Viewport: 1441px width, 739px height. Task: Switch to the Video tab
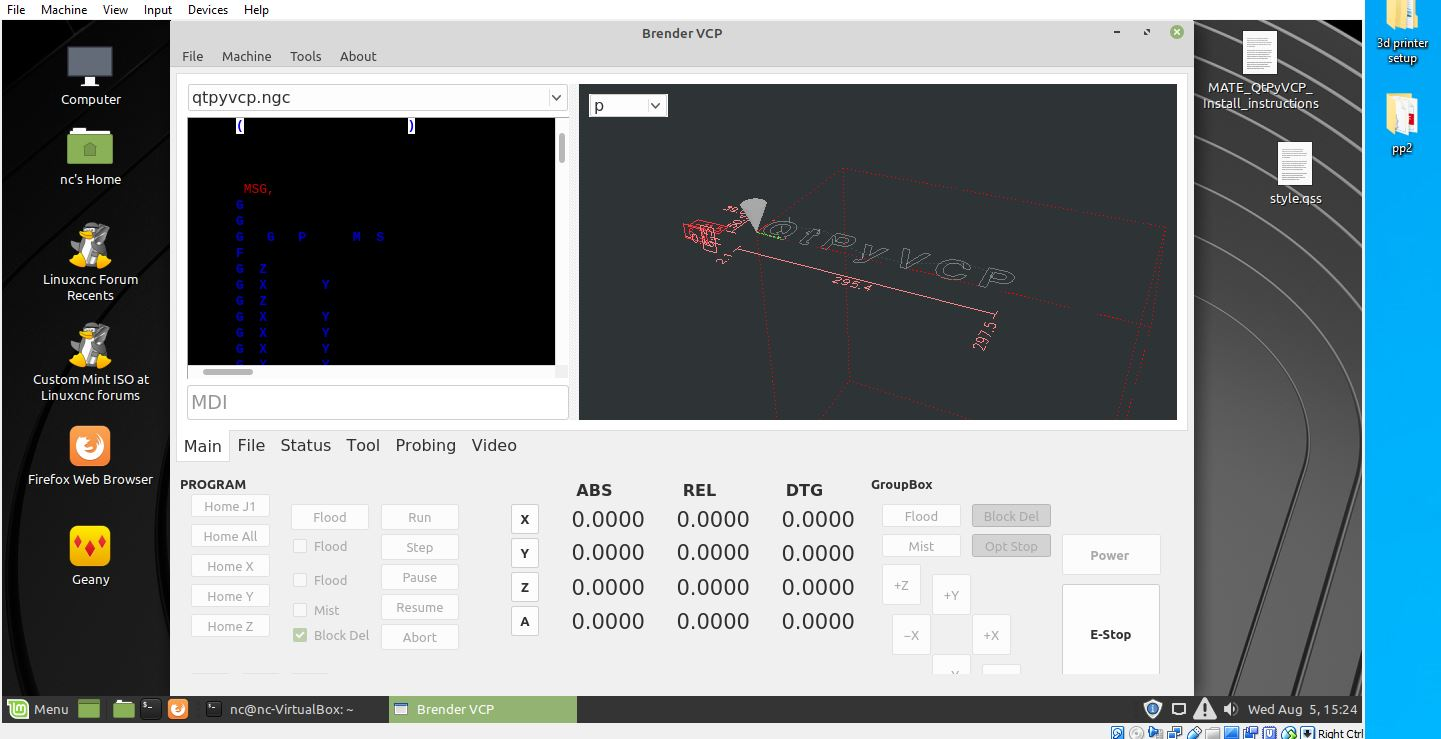494,445
